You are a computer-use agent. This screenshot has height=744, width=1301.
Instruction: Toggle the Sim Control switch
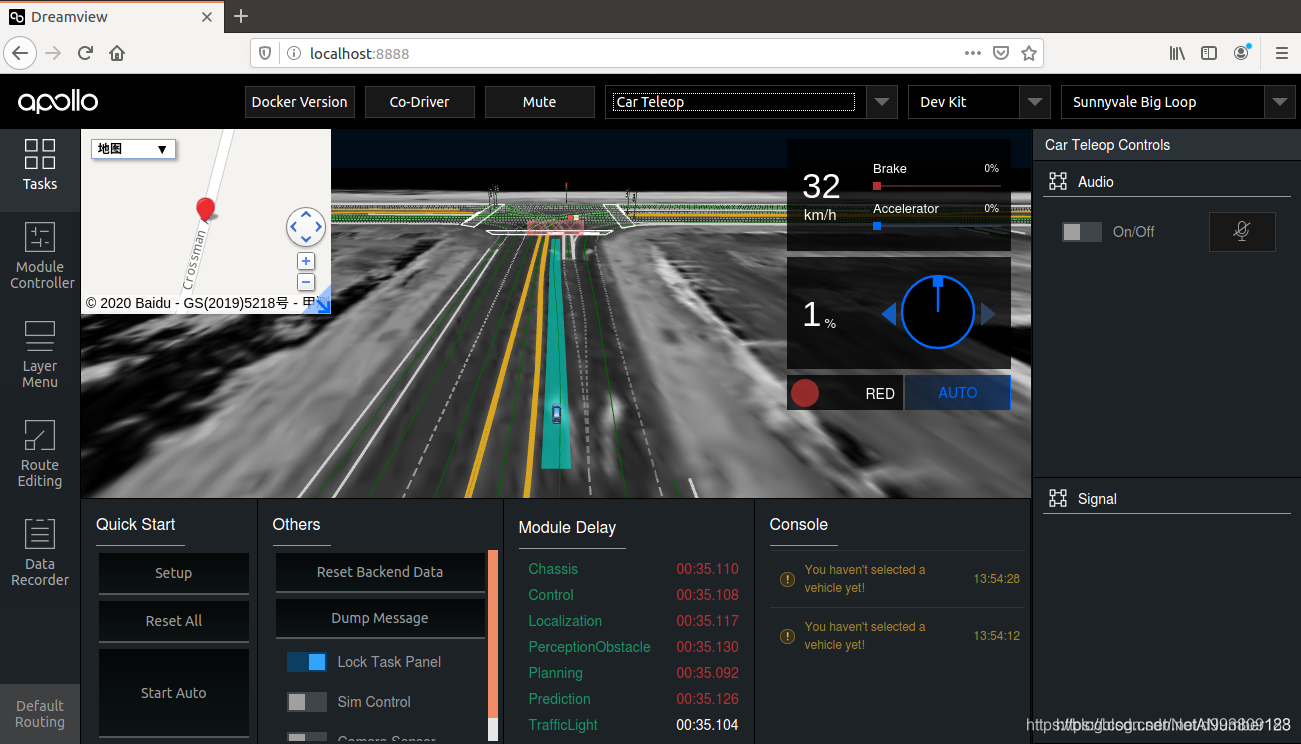pos(306,702)
